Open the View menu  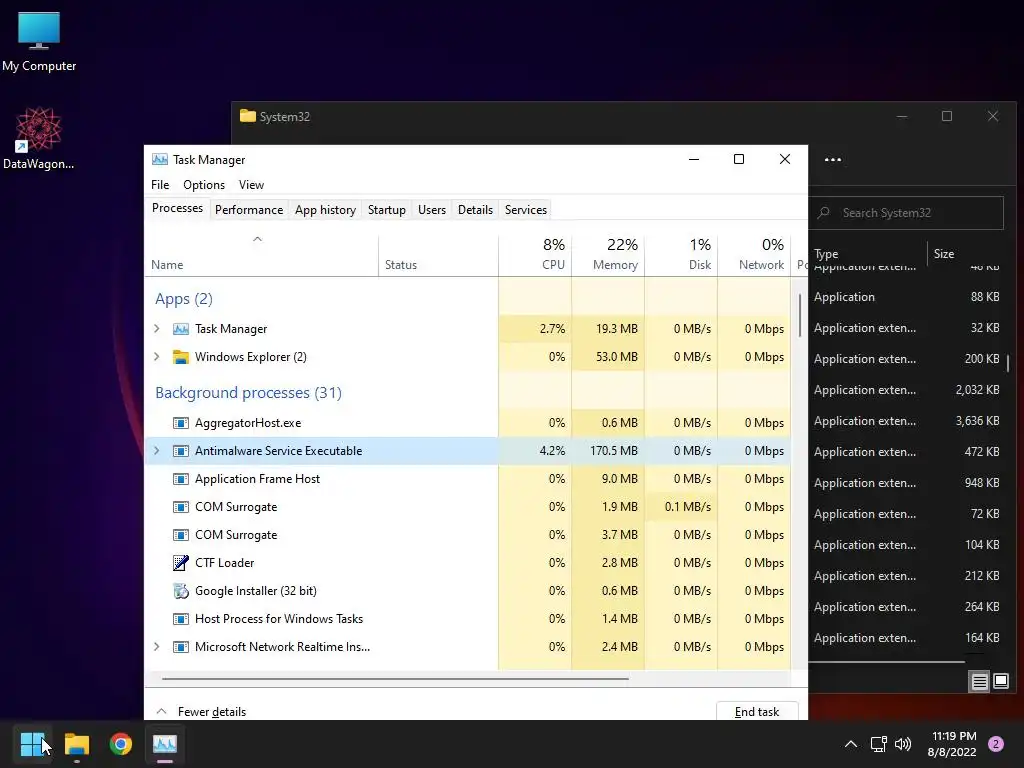(x=251, y=185)
